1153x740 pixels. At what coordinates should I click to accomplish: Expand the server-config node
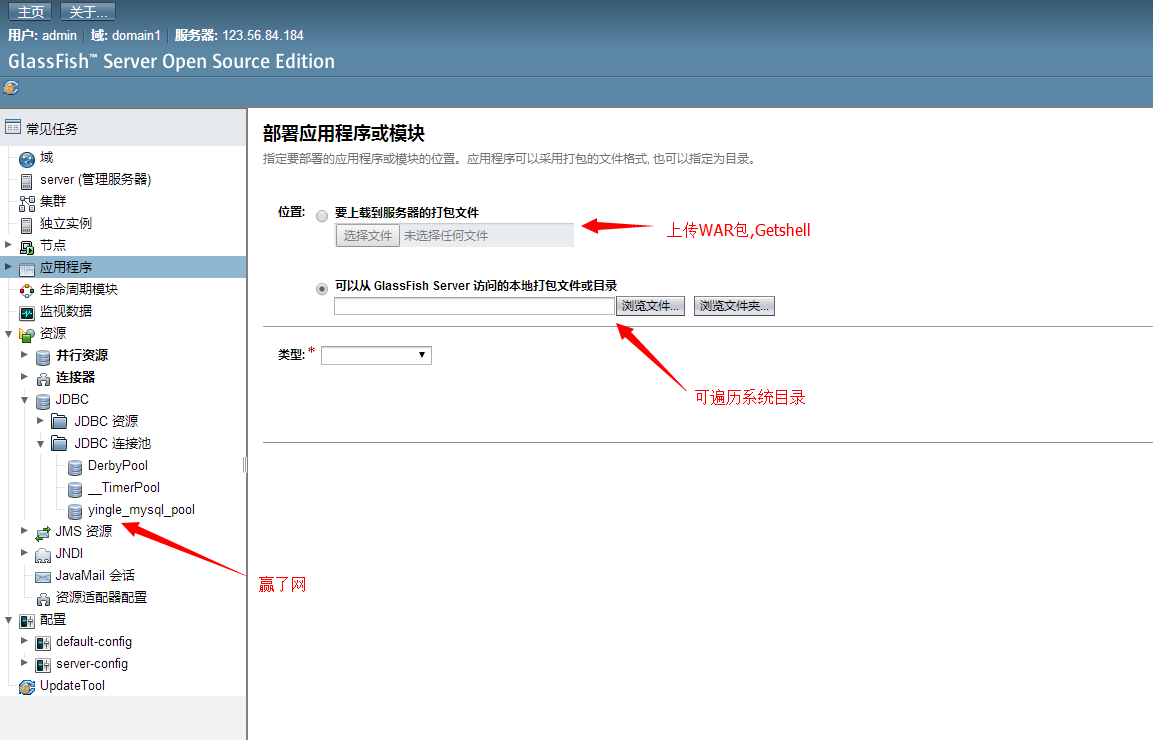click(x=24, y=663)
